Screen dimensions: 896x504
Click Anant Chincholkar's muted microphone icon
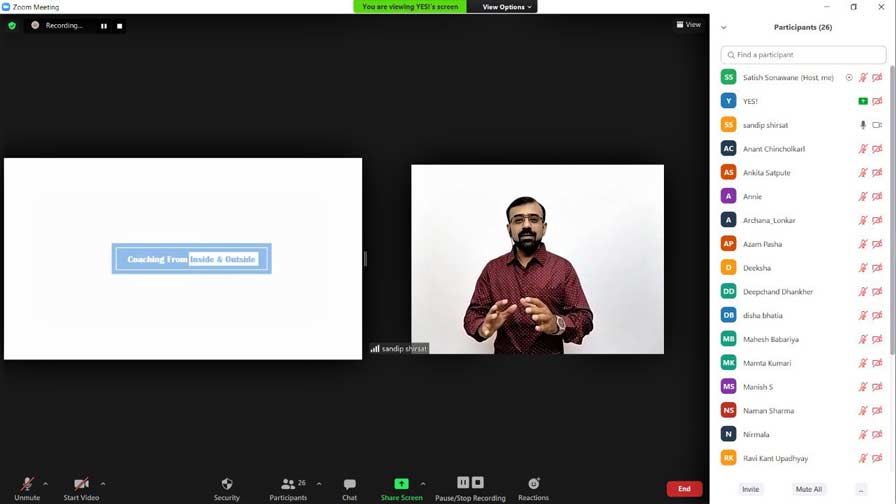(x=863, y=149)
